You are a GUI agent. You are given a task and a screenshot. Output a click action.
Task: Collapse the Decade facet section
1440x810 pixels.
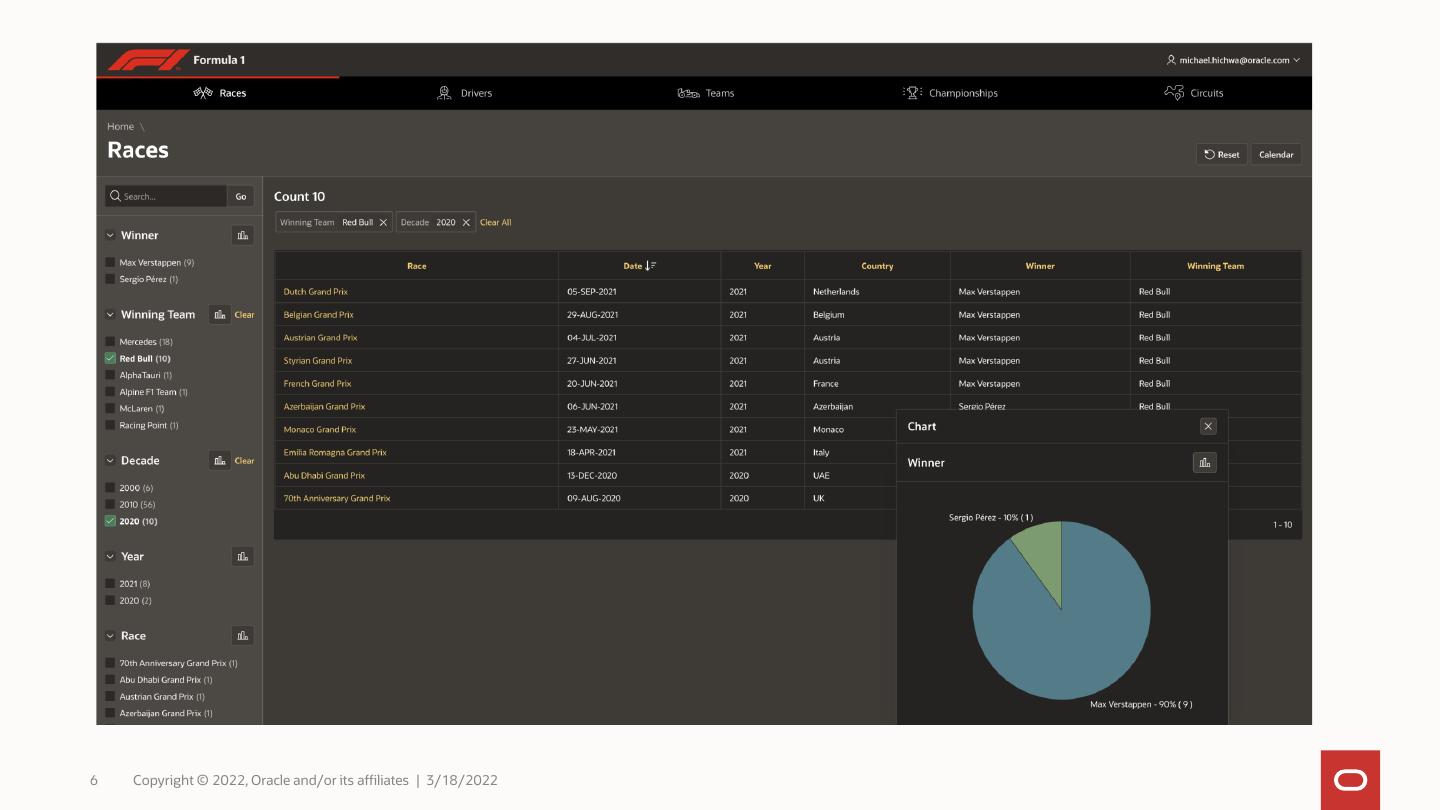pos(110,461)
